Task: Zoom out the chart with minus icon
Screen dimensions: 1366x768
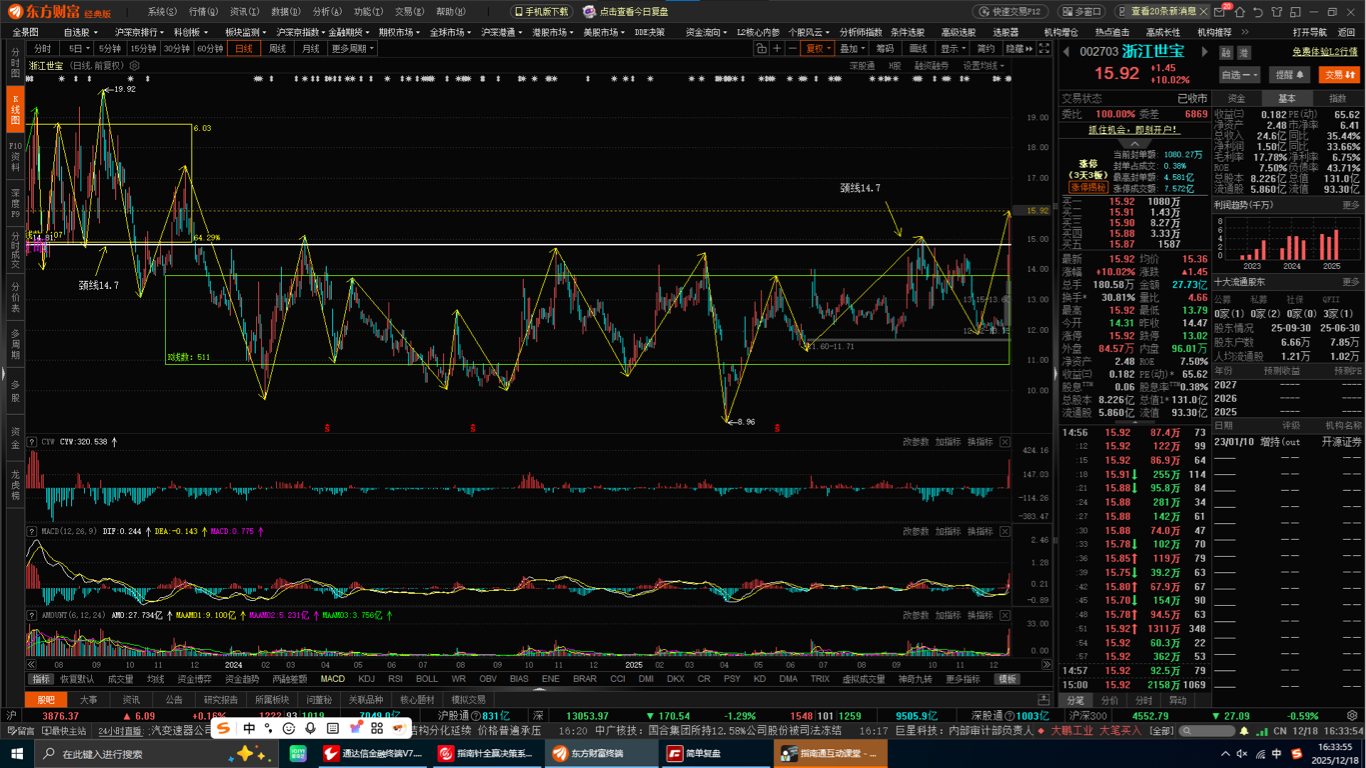Action: [792, 48]
